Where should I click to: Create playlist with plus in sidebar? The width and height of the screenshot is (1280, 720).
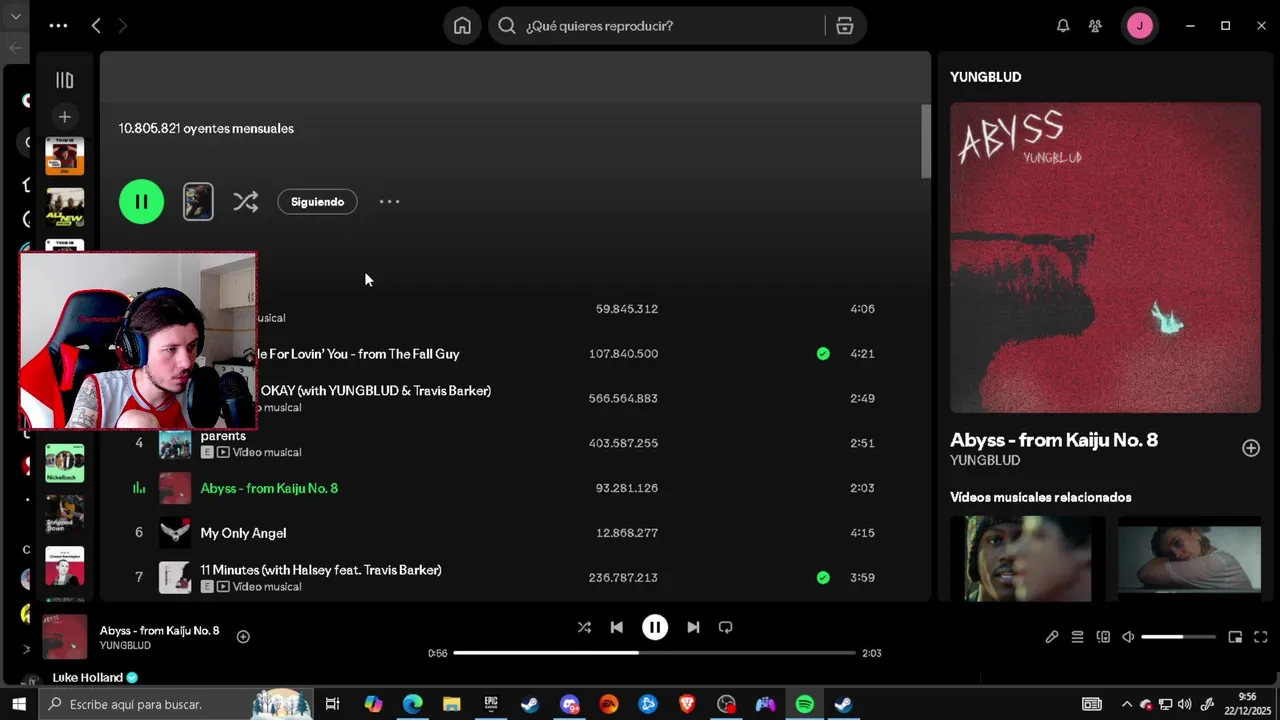click(64, 117)
